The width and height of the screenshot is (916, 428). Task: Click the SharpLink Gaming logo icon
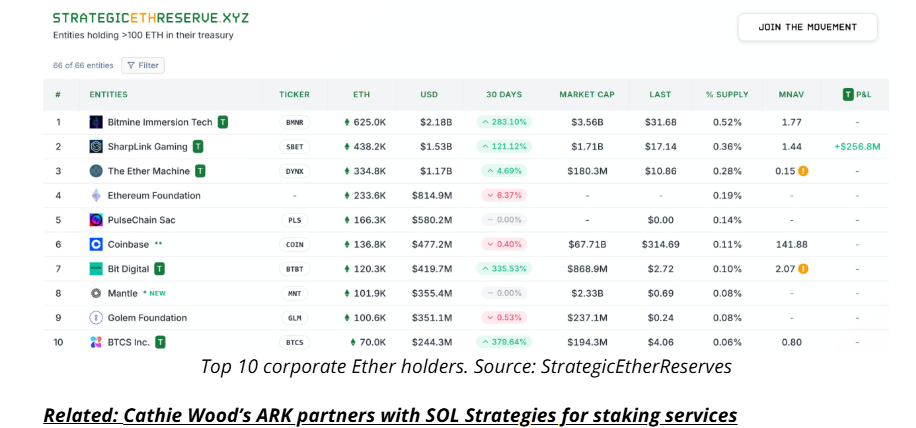click(x=96, y=146)
